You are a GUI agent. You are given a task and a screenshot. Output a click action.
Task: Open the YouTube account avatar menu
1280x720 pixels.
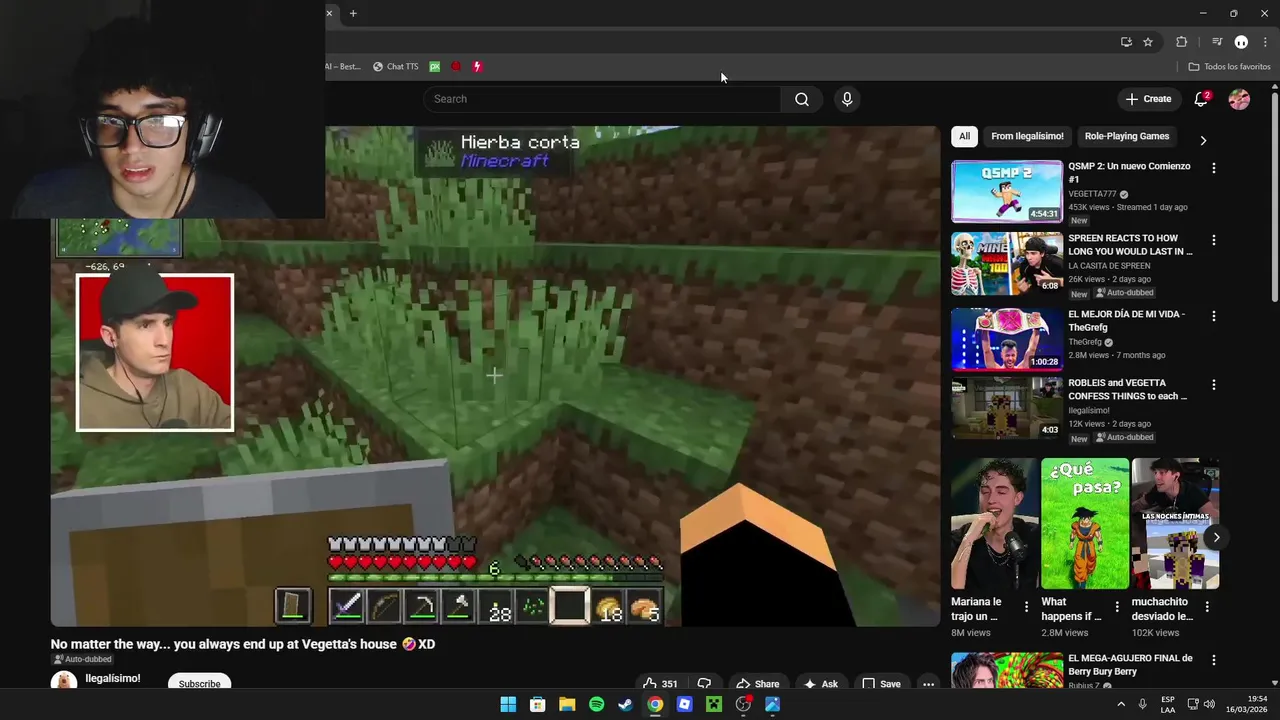(x=1239, y=99)
